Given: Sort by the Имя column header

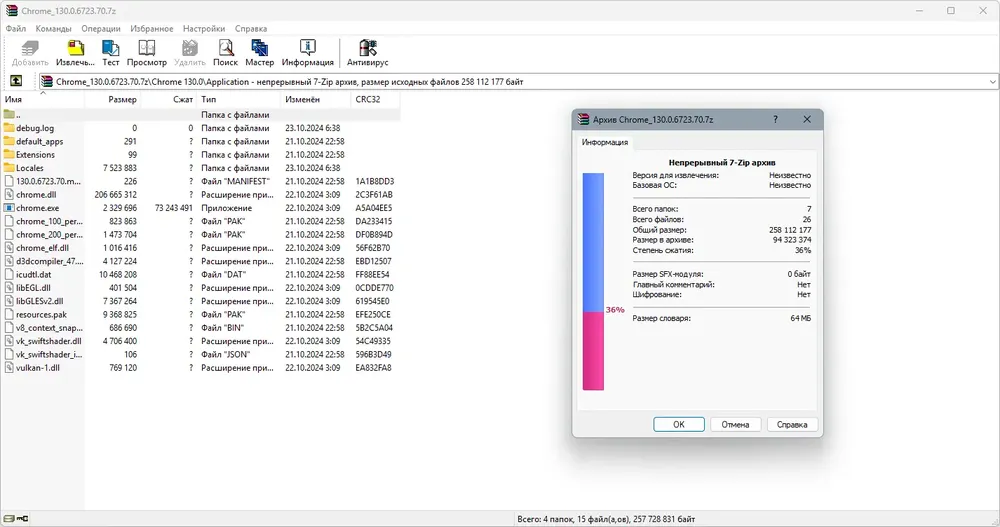Looking at the screenshot, I should tap(43, 100).
